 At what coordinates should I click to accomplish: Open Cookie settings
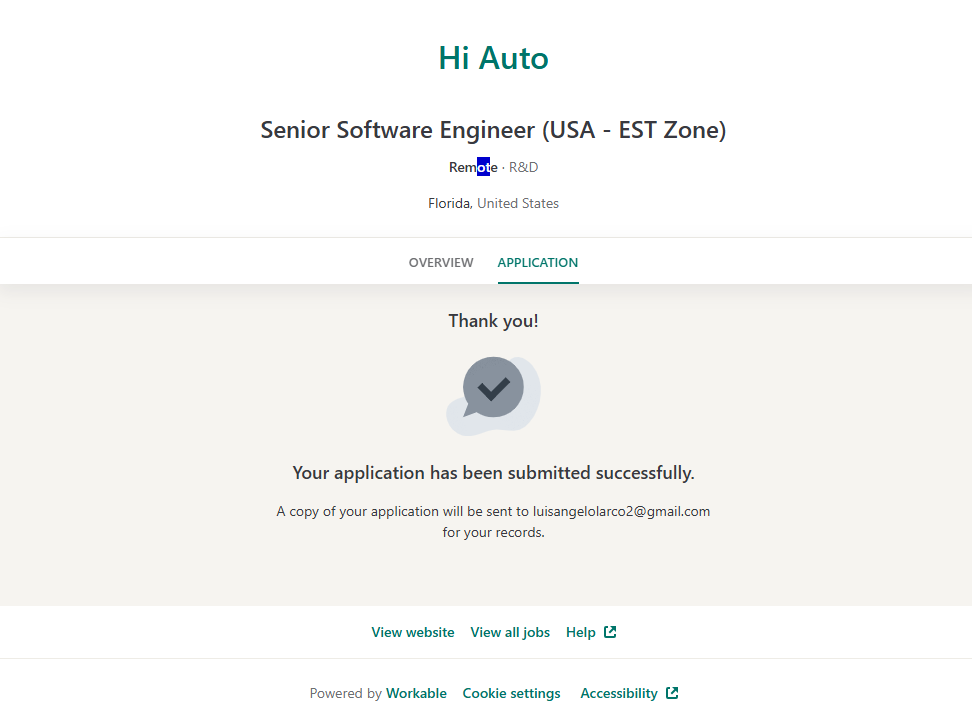click(x=511, y=693)
